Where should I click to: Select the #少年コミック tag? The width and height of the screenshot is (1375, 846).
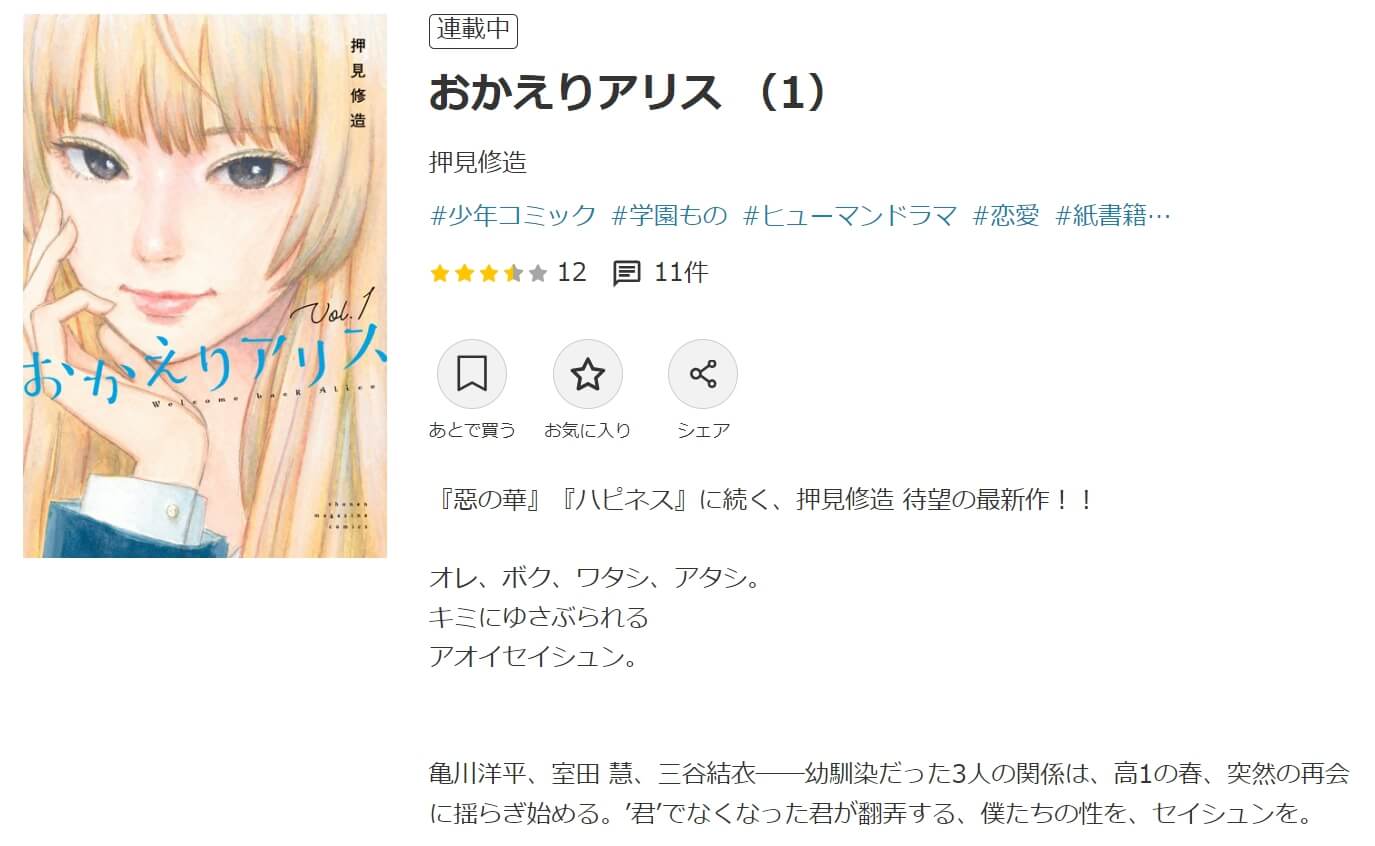click(513, 215)
